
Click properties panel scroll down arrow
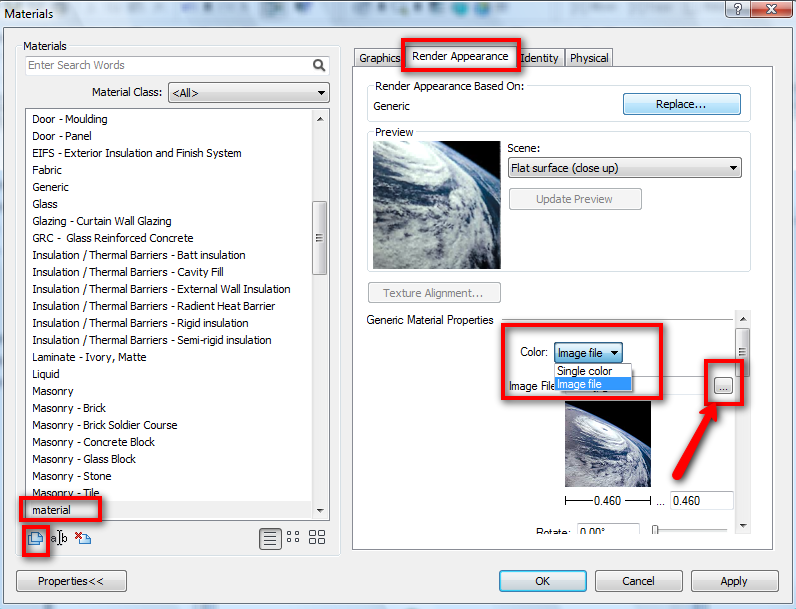point(743,526)
